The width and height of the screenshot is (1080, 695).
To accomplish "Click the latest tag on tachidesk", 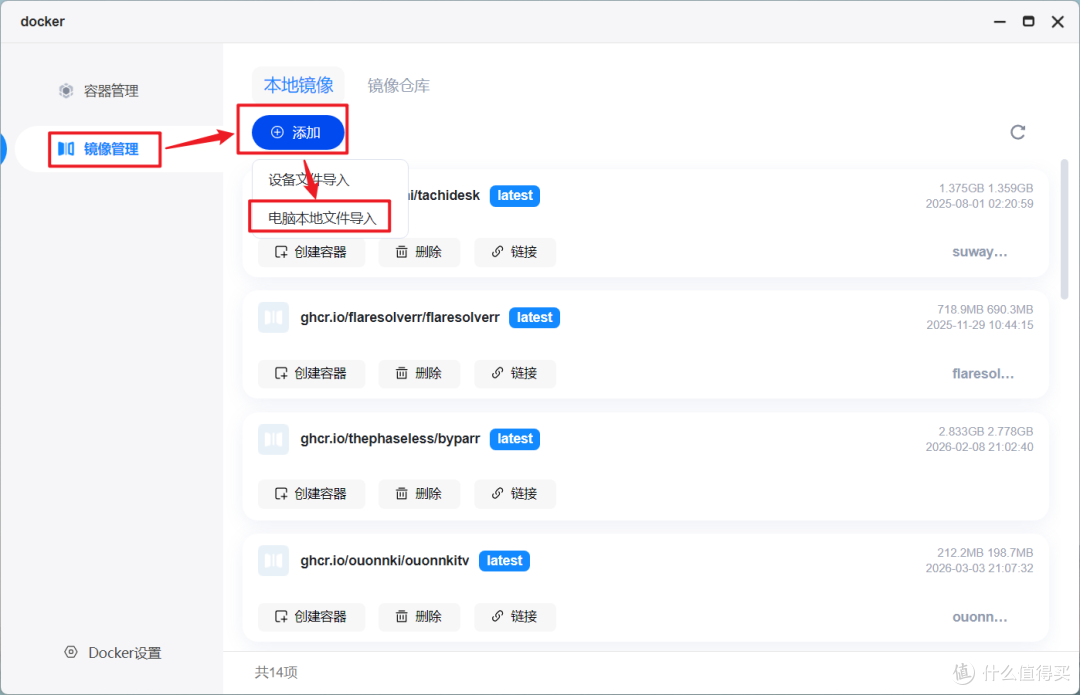I will tap(515, 196).
